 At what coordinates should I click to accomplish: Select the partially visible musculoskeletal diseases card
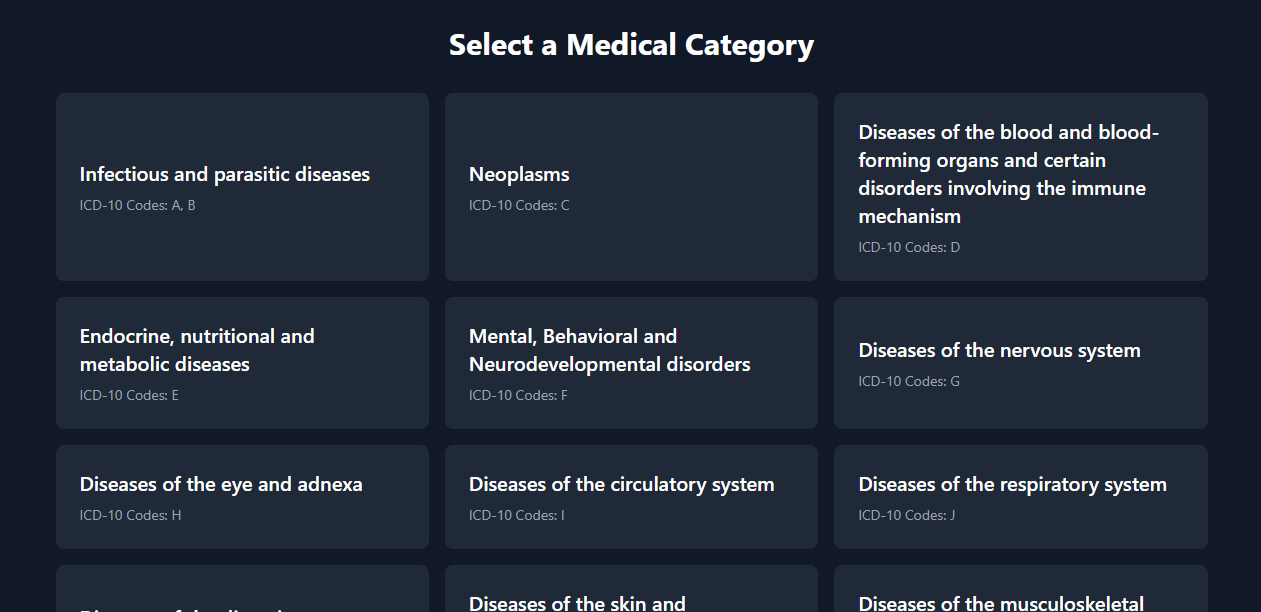tap(1021, 589)
